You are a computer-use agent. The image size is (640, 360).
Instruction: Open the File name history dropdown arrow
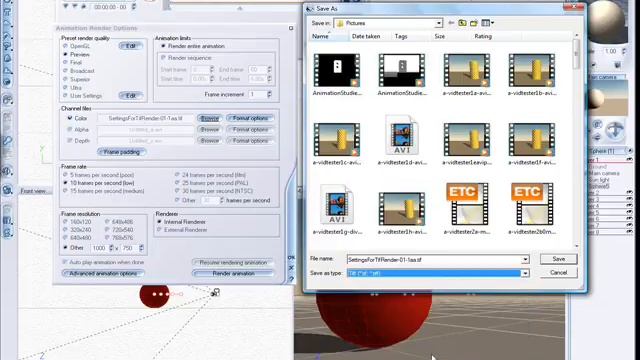tap(525, 260)
